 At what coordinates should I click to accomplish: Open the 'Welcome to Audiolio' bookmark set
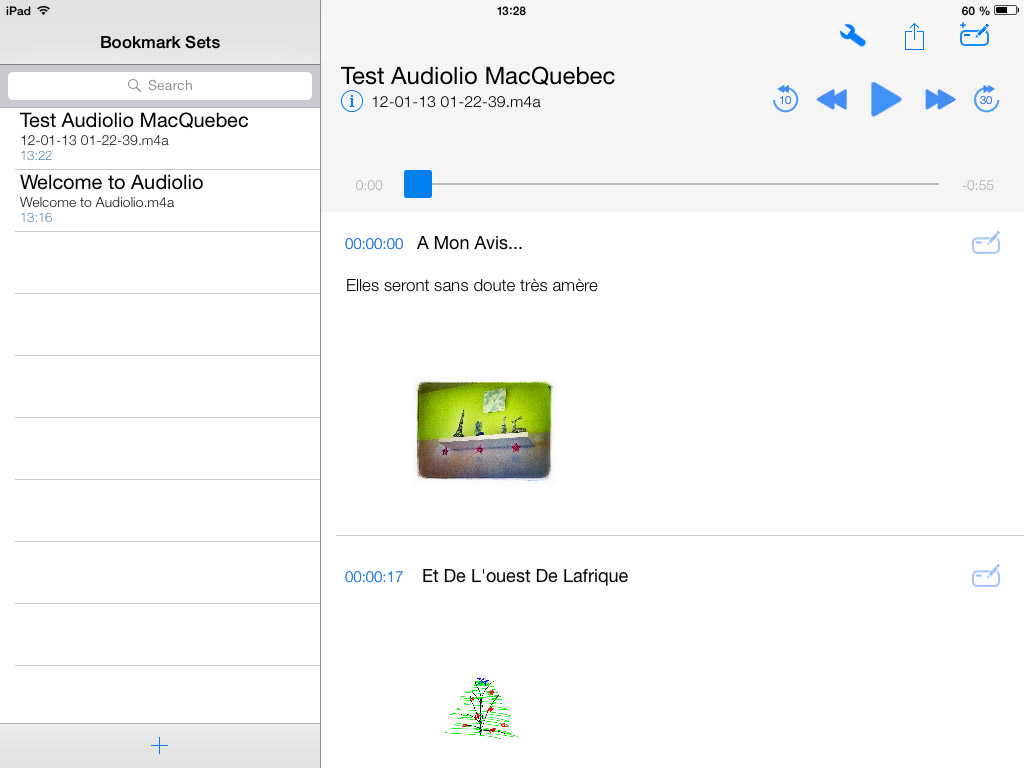[x=160, y=200]
